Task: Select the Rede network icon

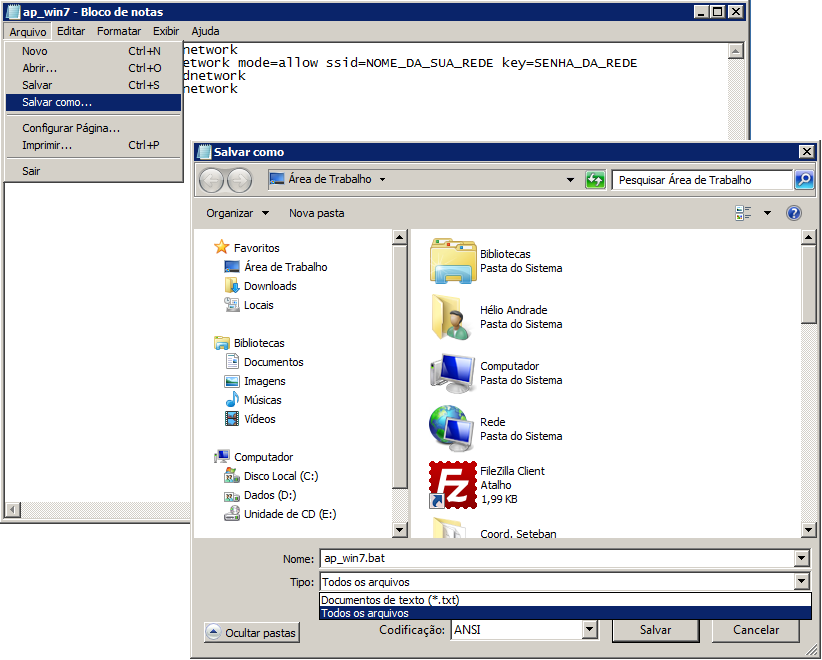Action: pos(451,429)
